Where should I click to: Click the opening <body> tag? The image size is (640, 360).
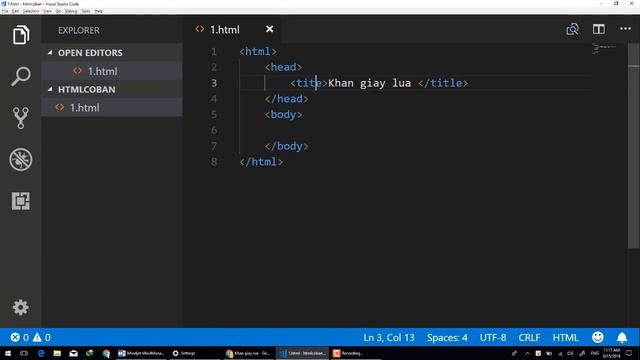283,115
